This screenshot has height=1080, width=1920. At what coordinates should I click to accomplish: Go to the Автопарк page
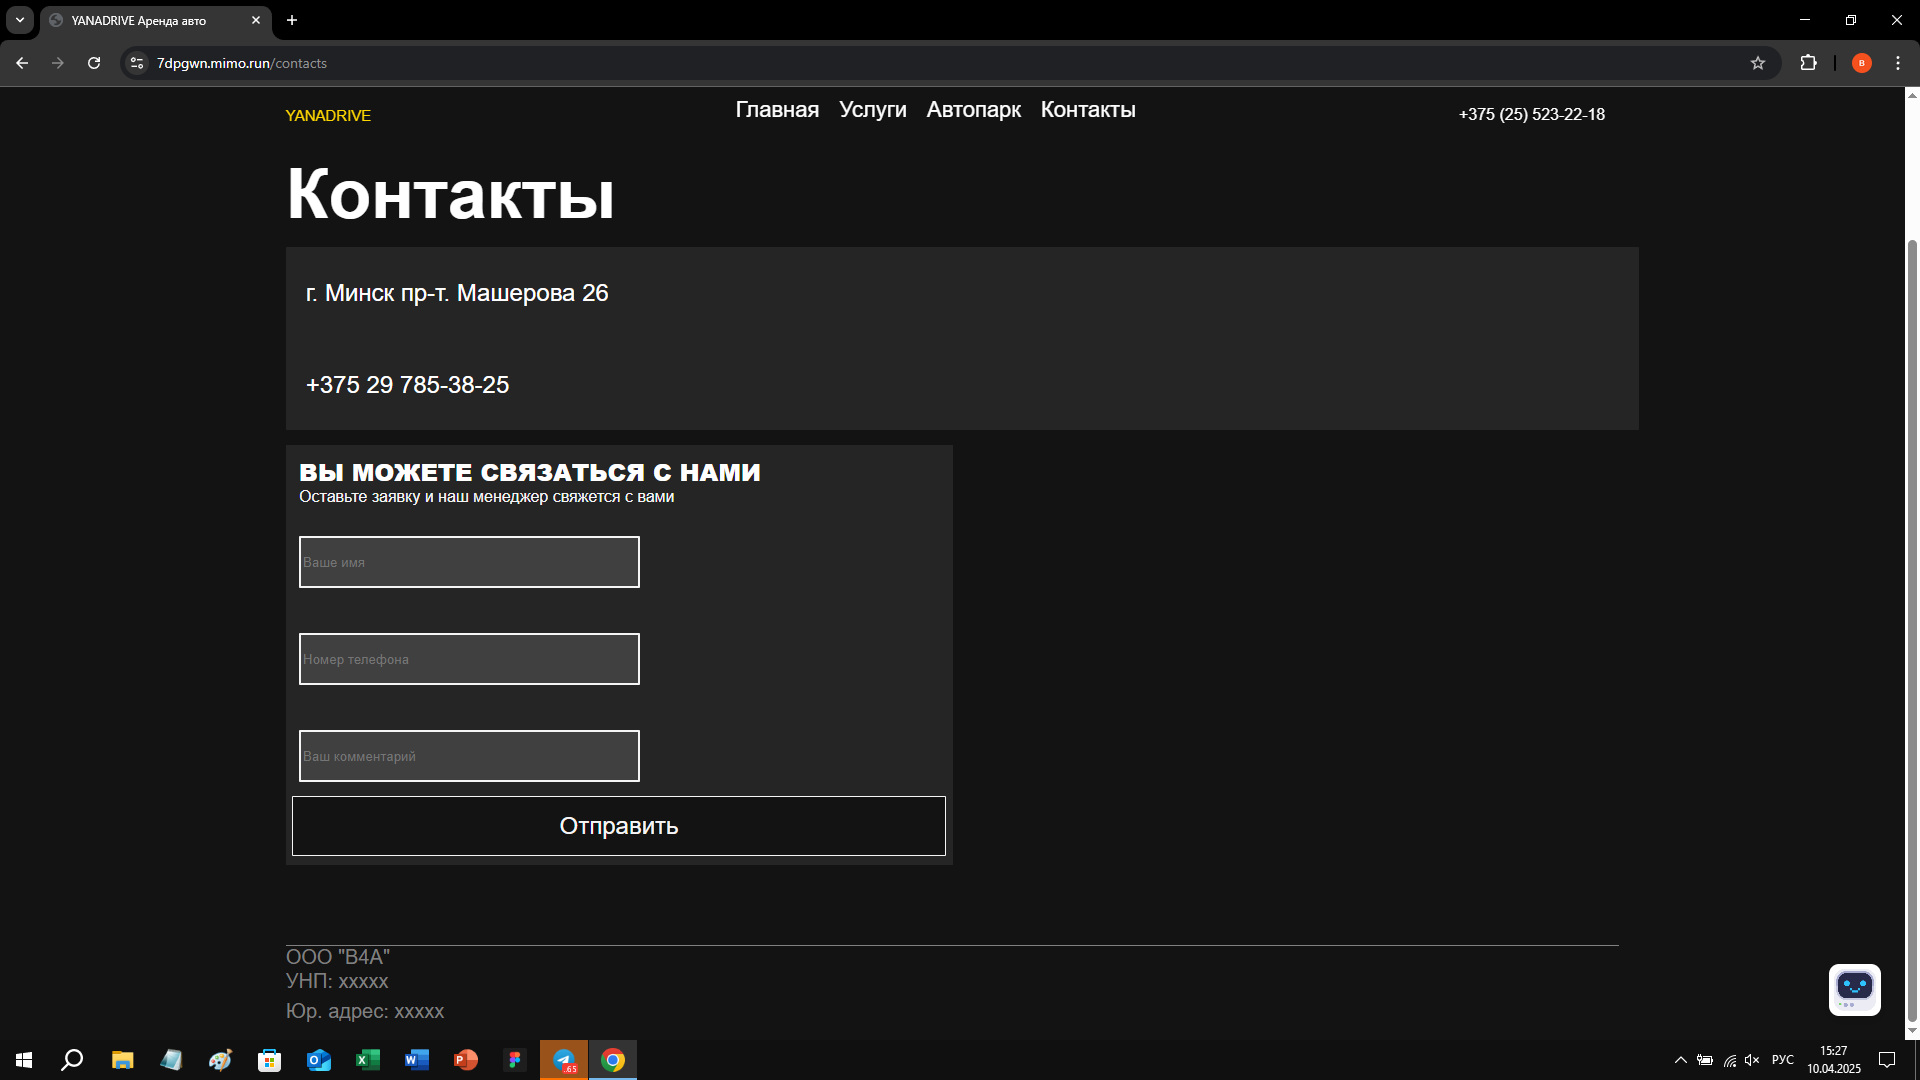point(974,110)
